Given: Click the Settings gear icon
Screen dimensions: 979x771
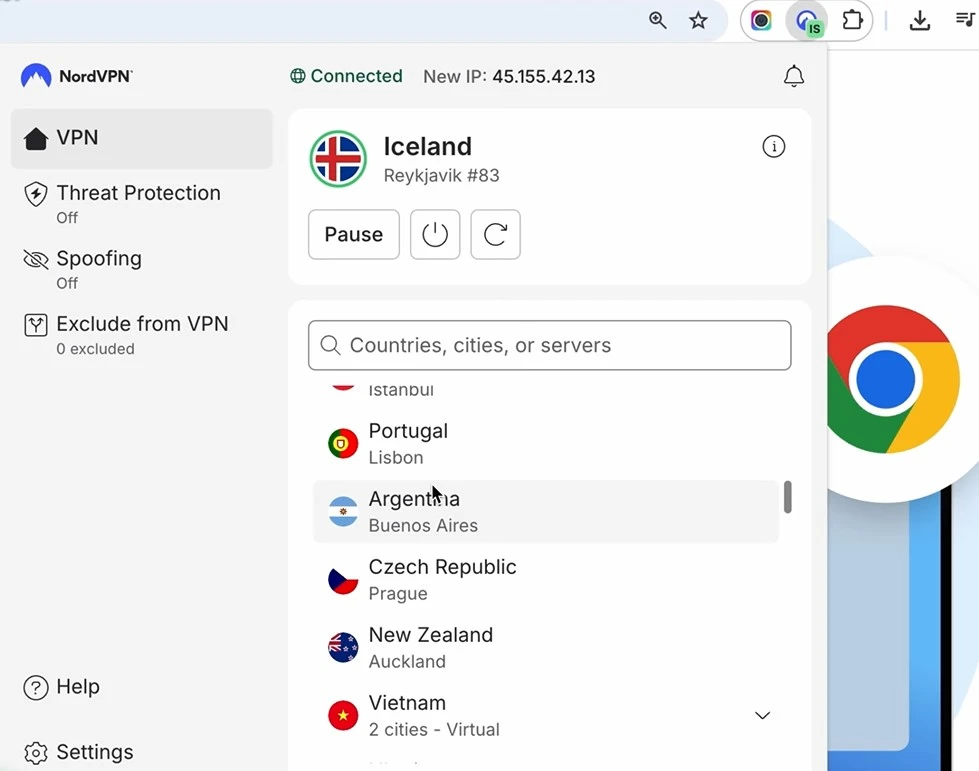Looking at the screenshot, I should (x=36, y=754).
